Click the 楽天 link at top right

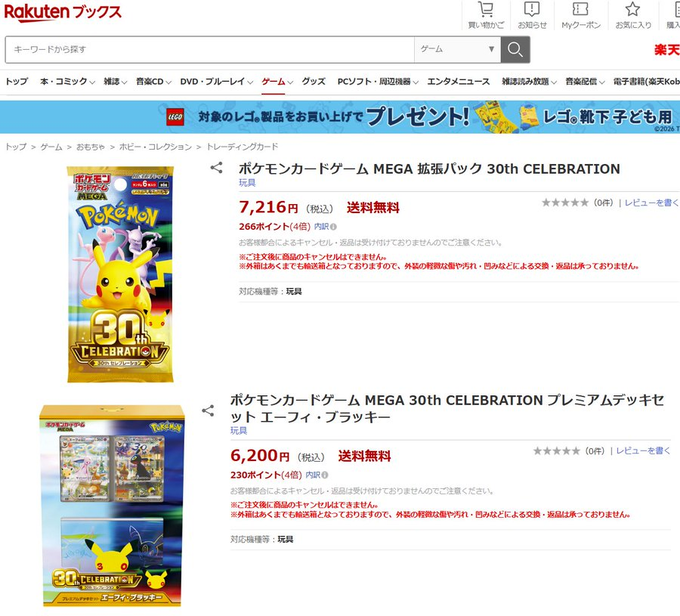[x=667, y=50]
